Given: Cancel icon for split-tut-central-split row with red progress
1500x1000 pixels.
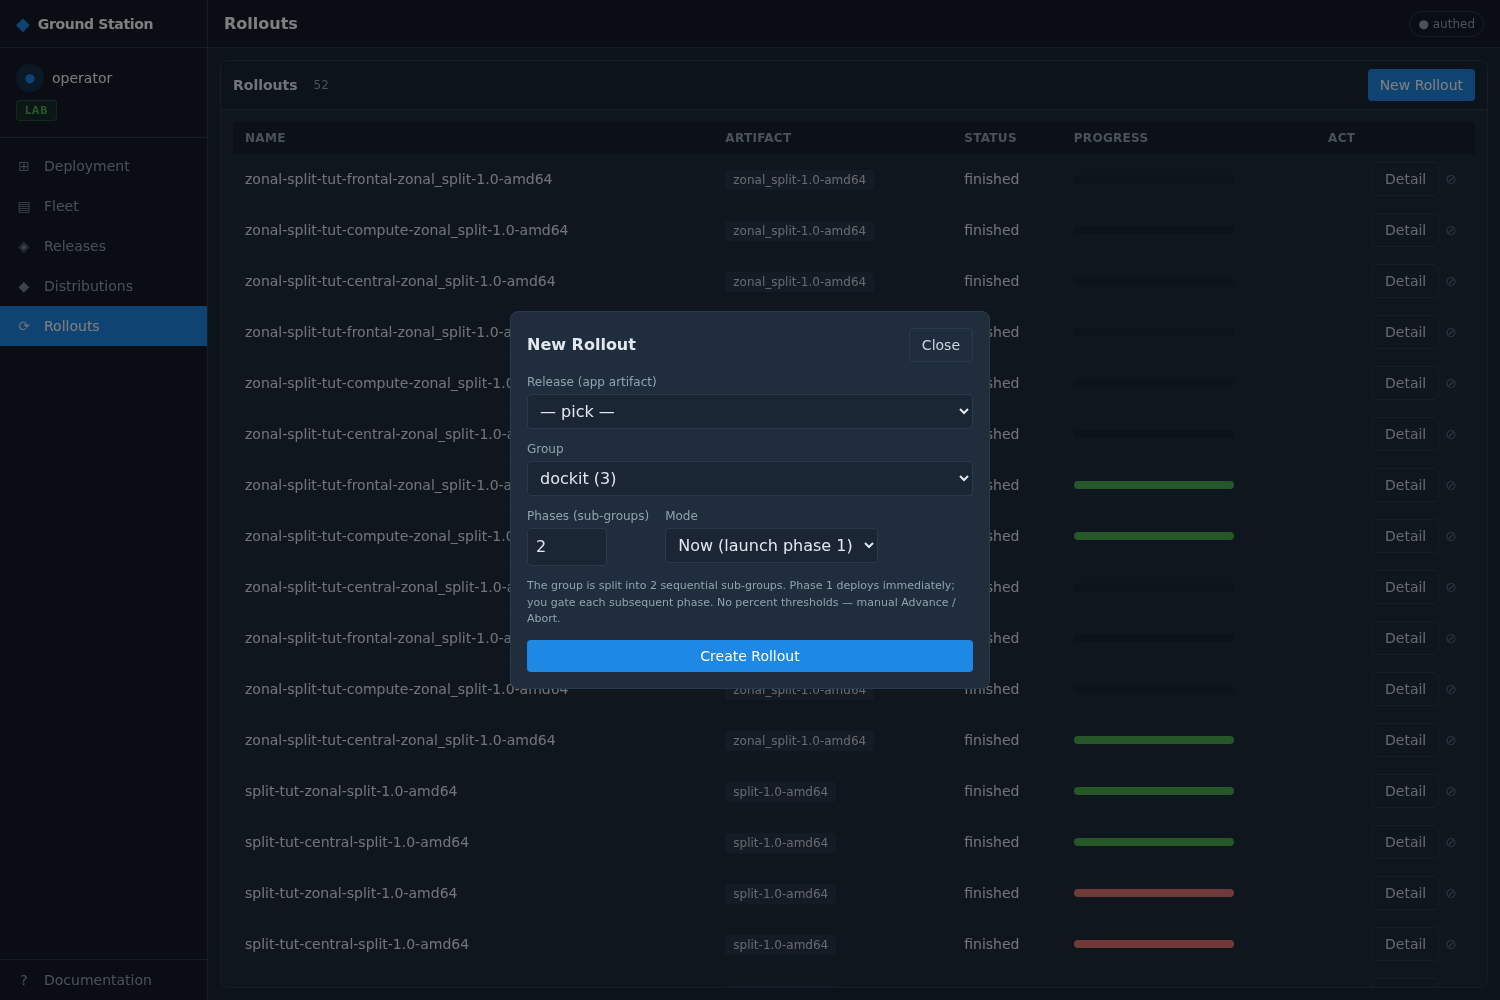Looking at the screenshot, I should point(1451,944).
